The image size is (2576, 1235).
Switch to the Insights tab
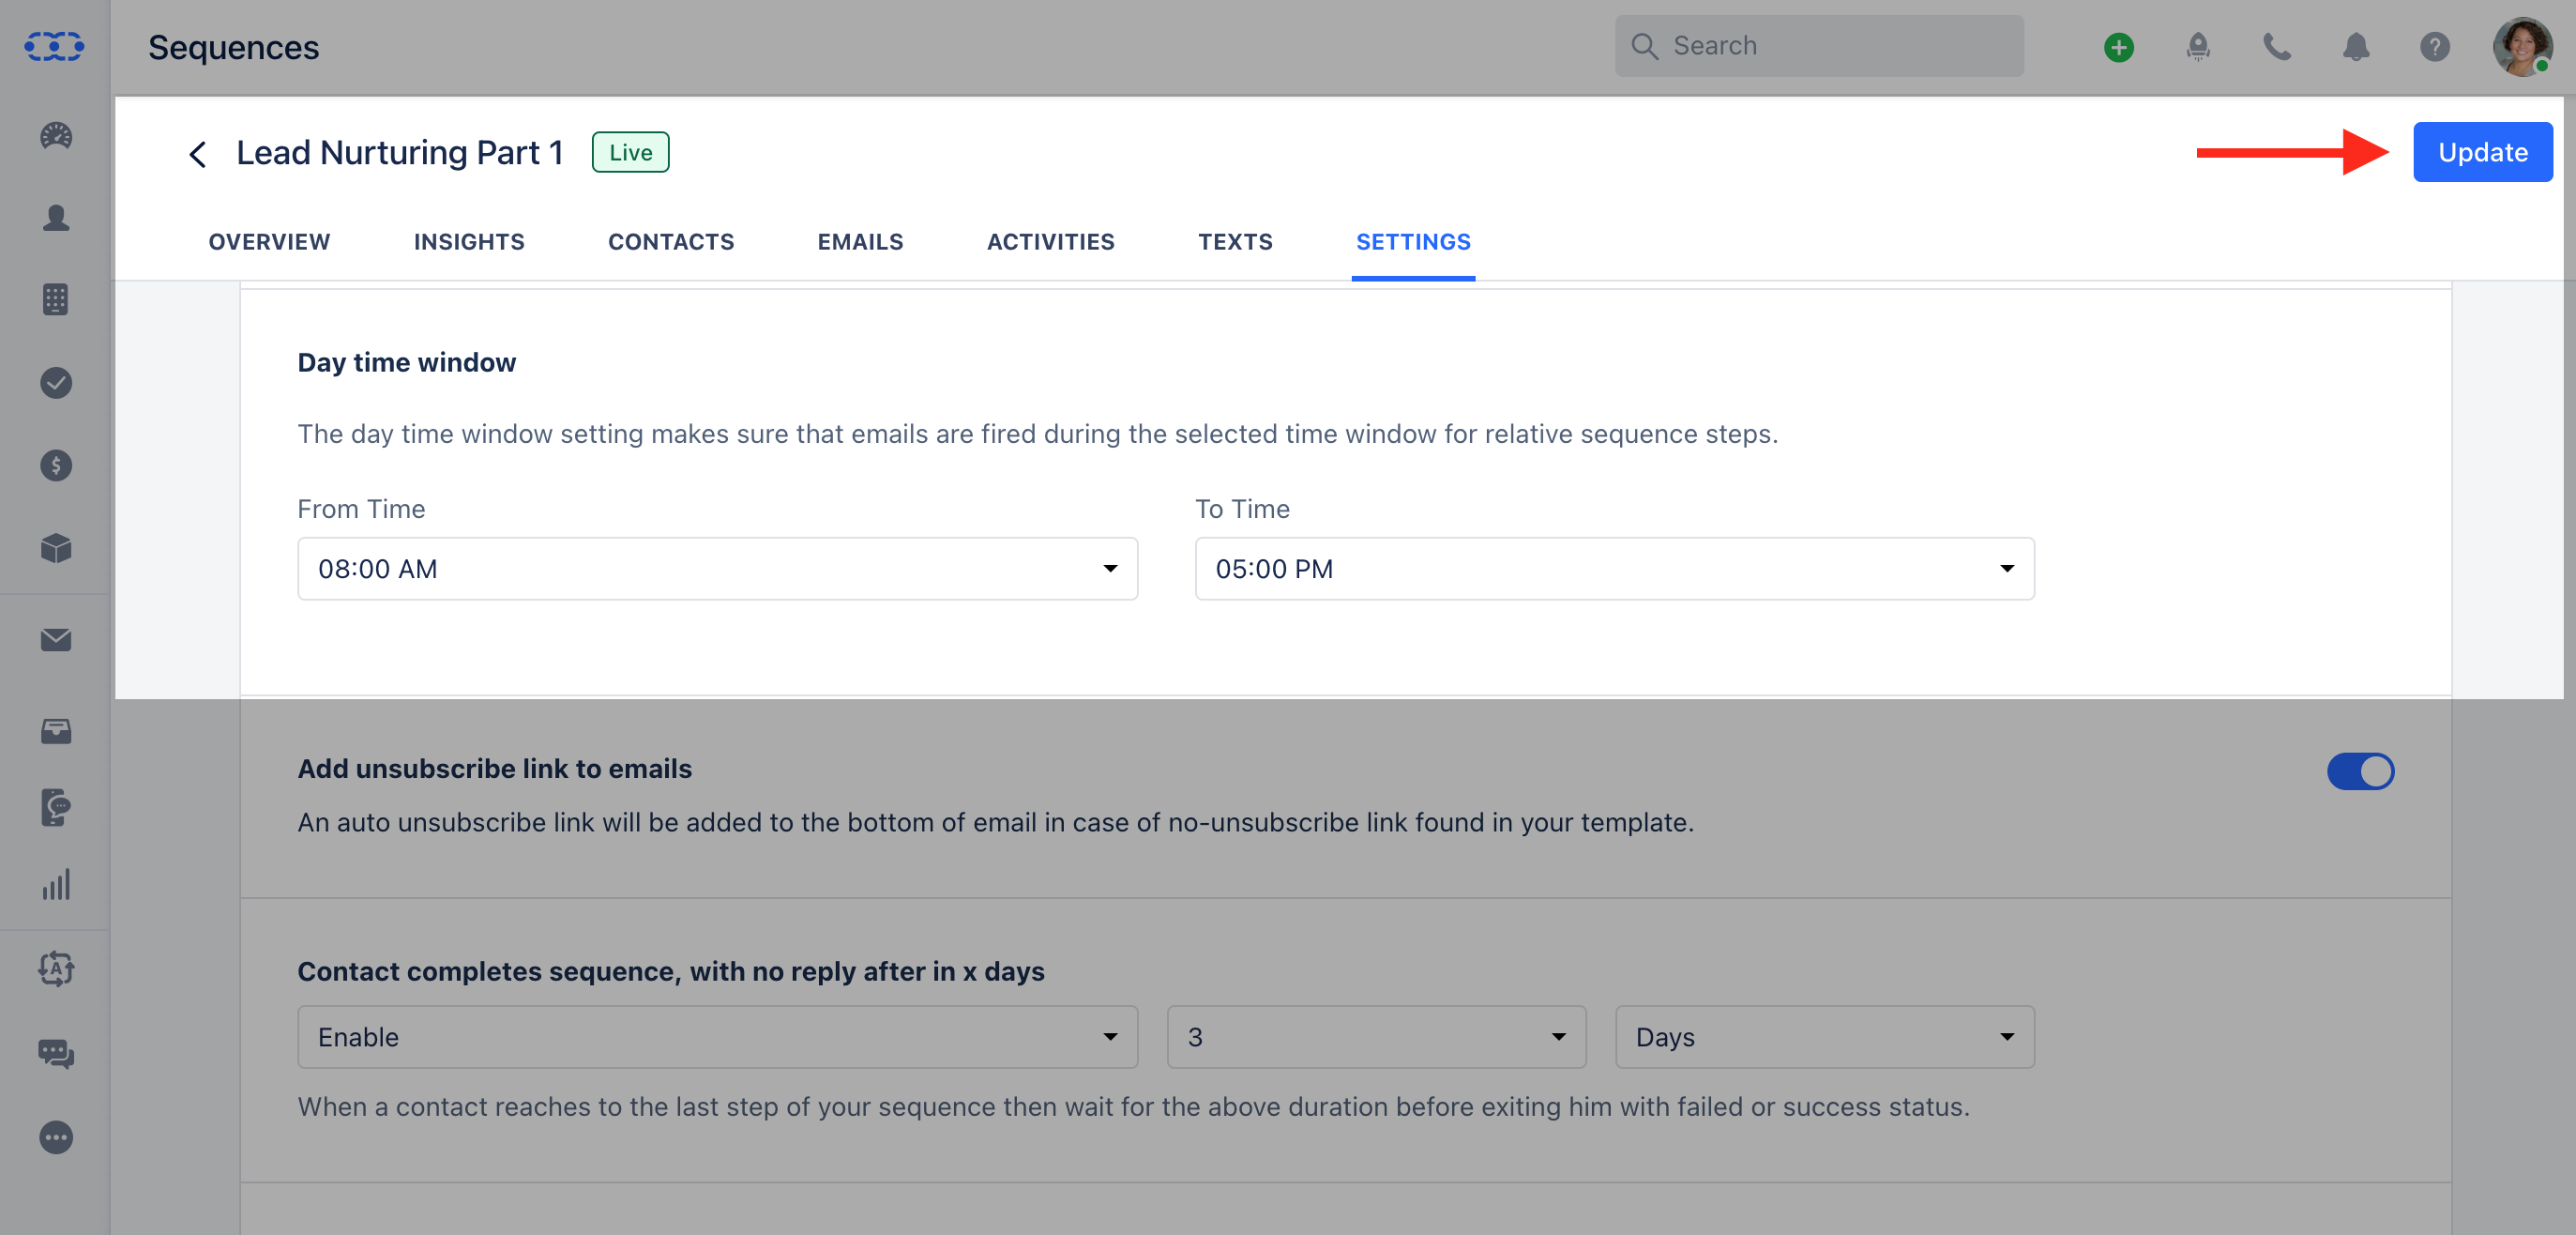point(469,242)
